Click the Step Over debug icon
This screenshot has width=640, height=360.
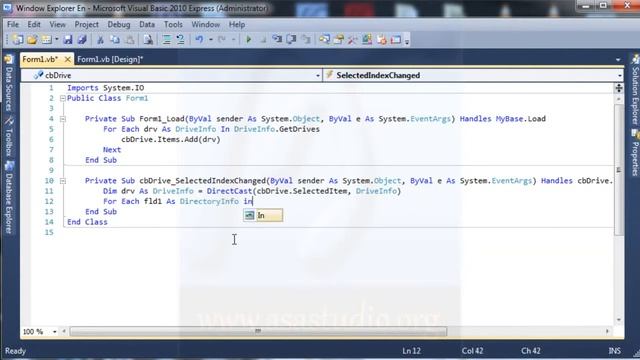(x=291, y=40)
